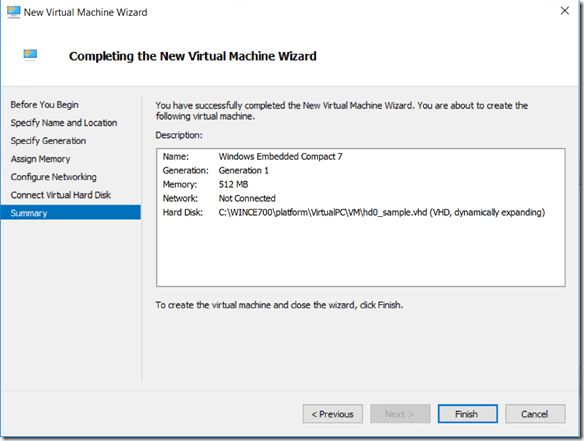Cancel the New Virtual Machine Wizard
584x441 pixels.
click(x=535, y=414)
